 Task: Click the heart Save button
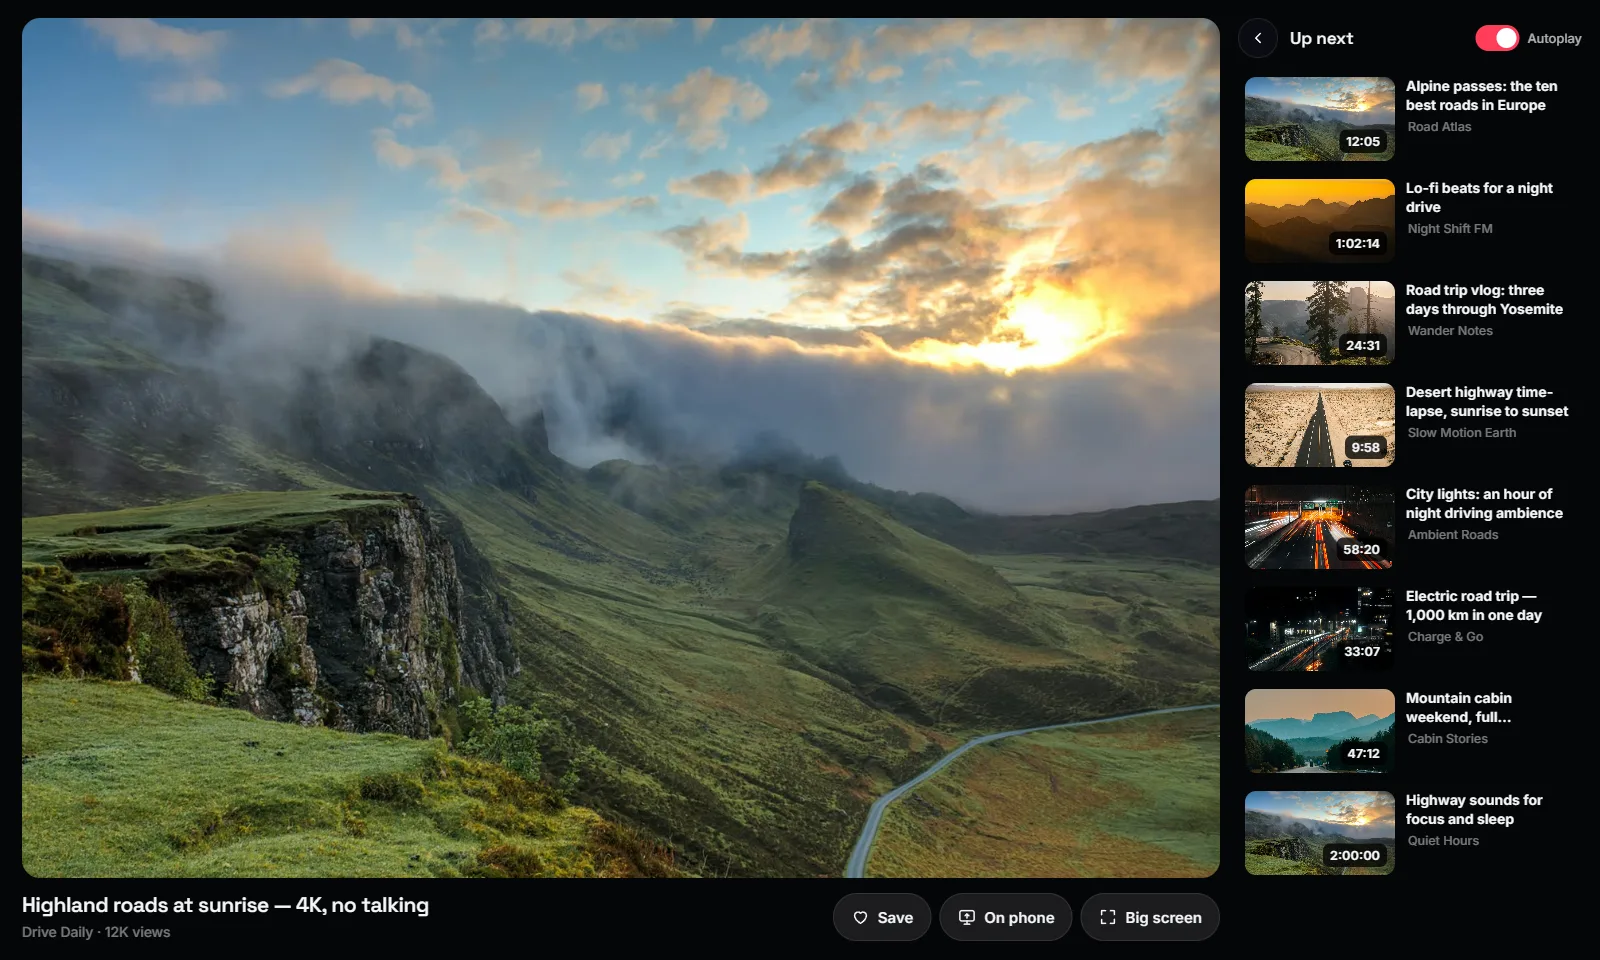(x=882, y=917)
